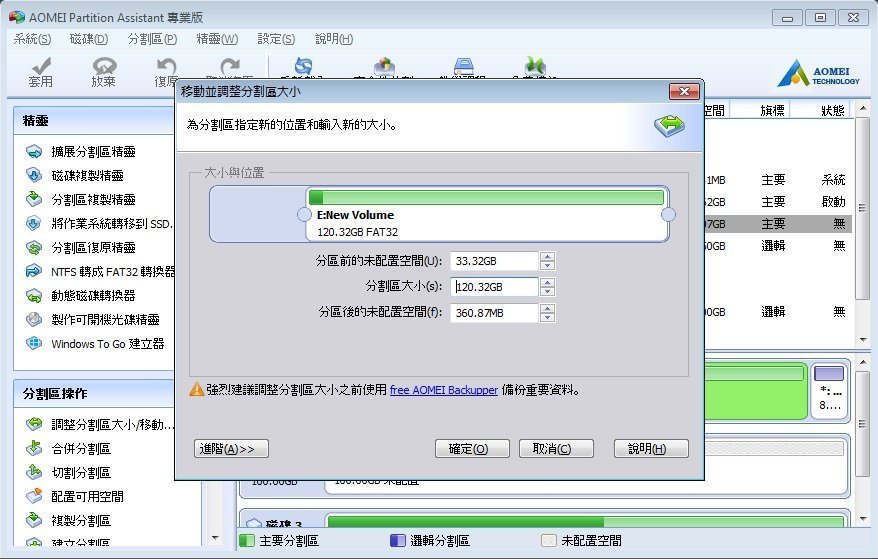Screen dimensions: 878x559
Task: Click the right partition resize handle
Action: (x=669, y=215)
